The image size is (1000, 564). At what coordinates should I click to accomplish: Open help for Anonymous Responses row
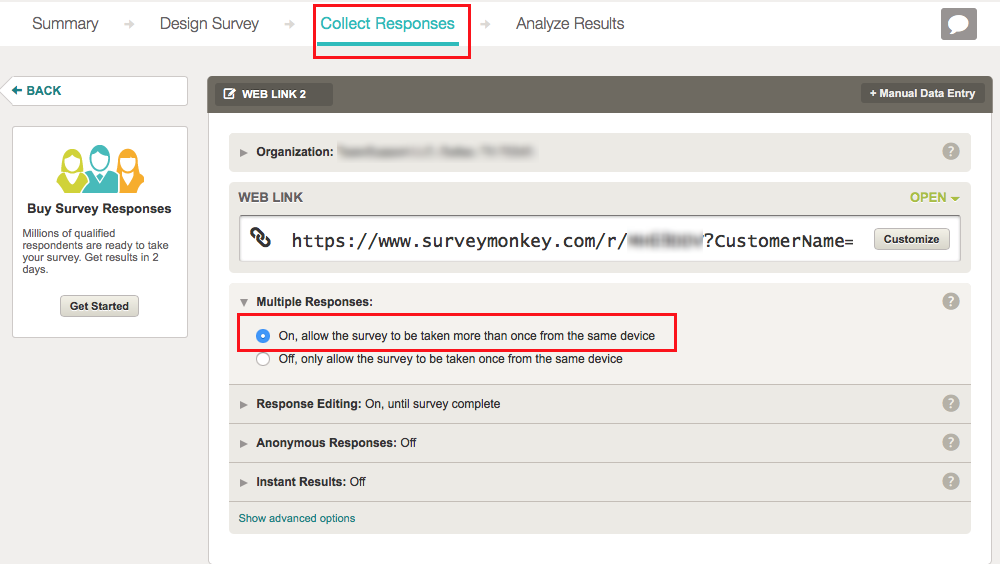pos(951,442)
